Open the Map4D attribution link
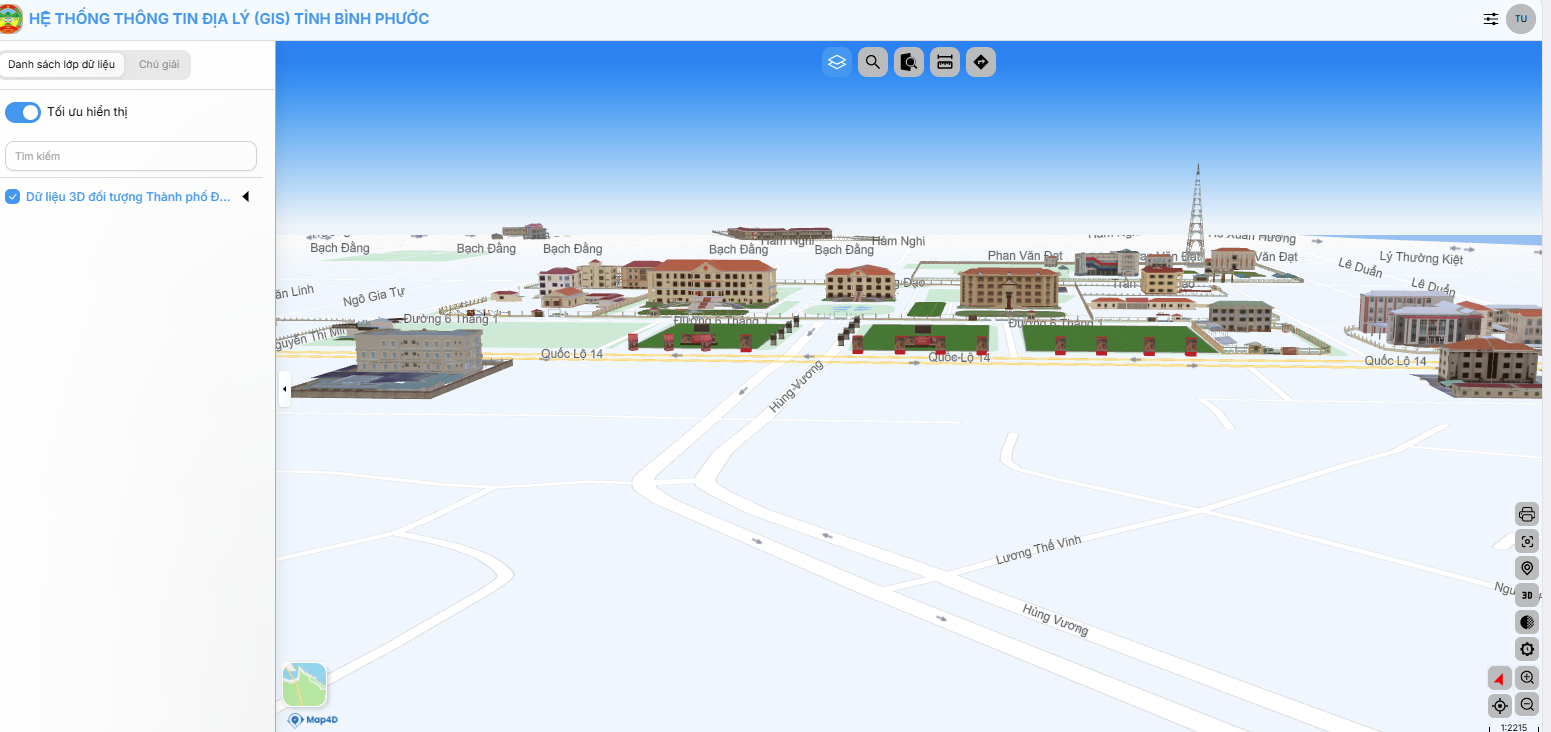 310,717
